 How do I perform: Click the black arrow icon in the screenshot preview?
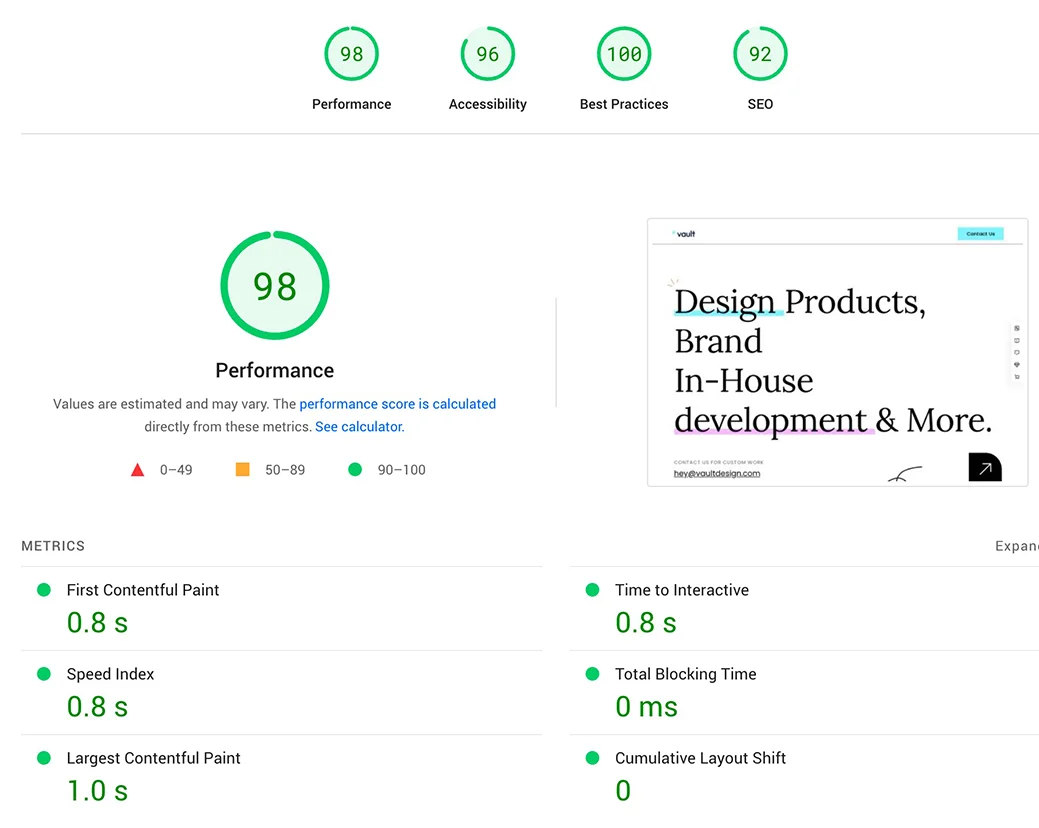[984, 467]
